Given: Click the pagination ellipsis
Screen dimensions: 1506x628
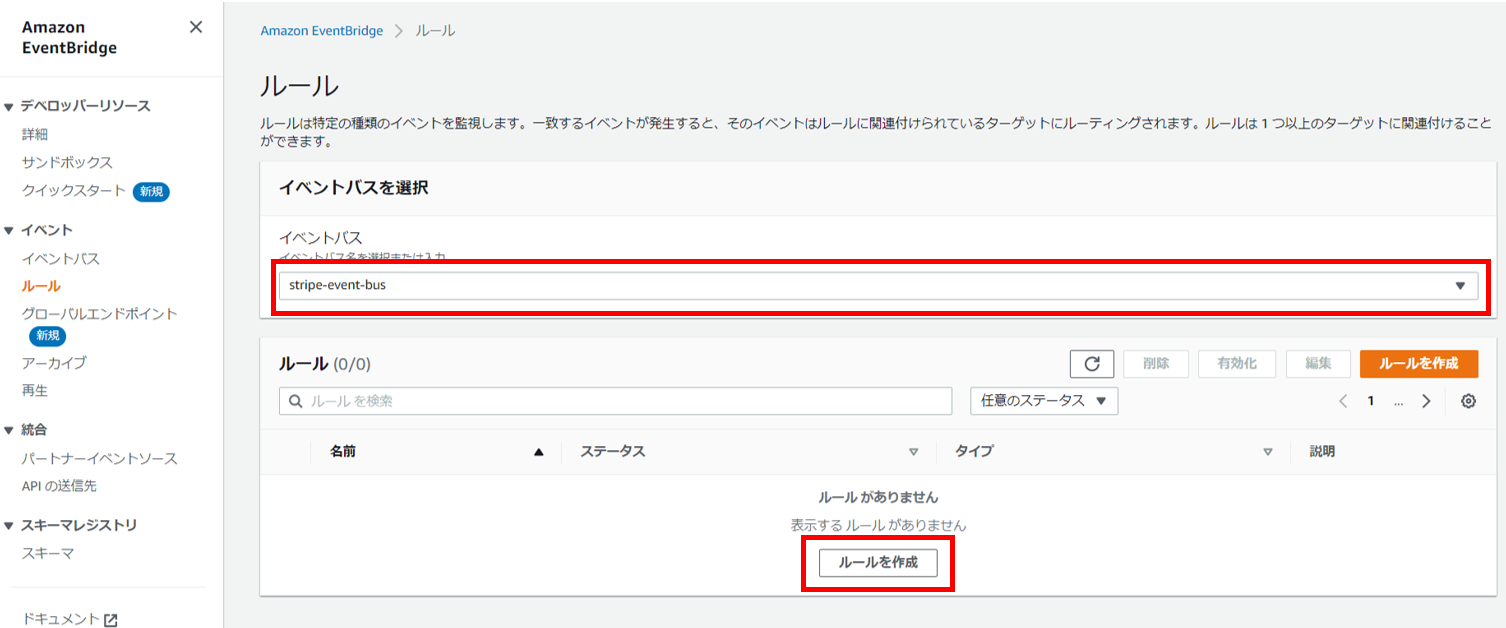Looking at the screenshot, I should point(1398,401).
